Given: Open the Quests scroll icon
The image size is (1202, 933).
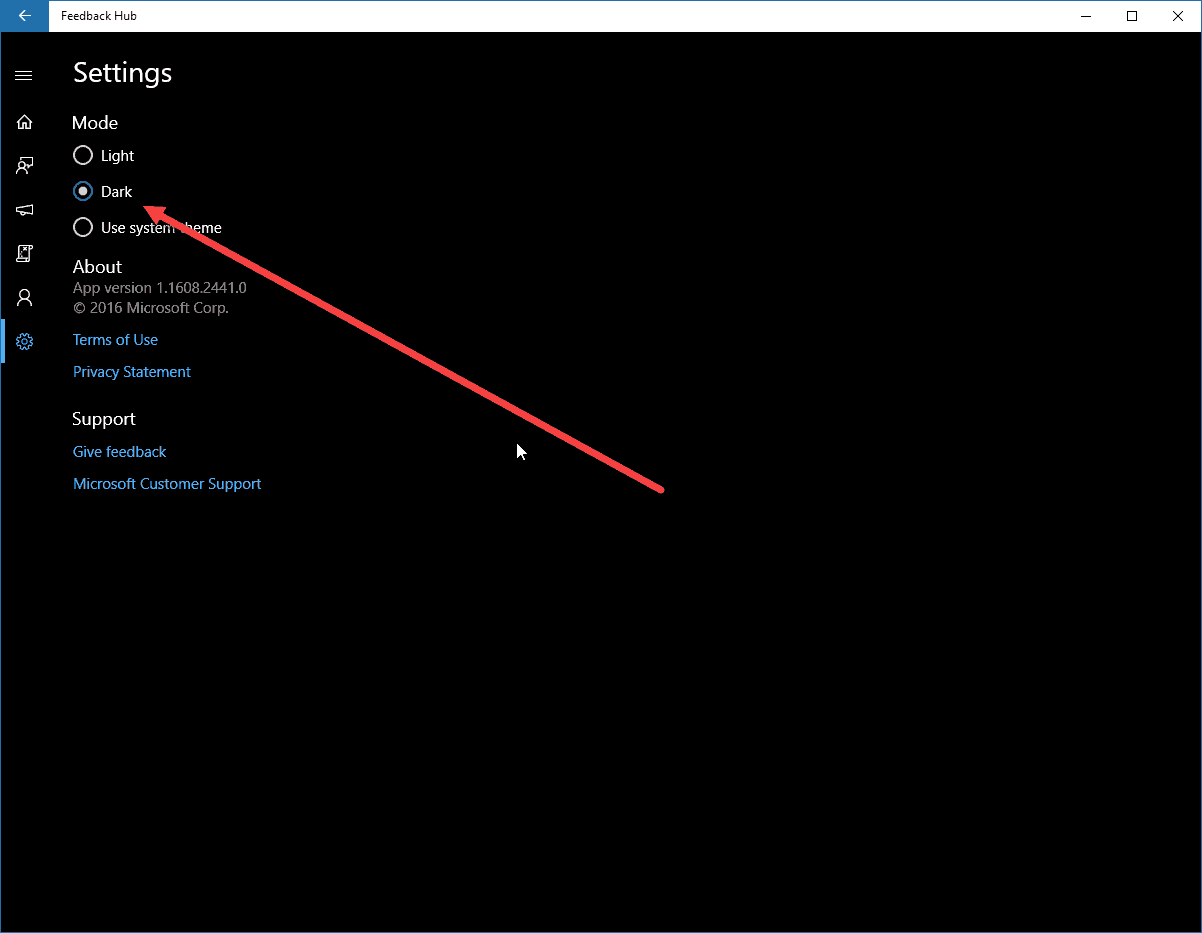Looking at the screenshot, I should pos(24,254).
